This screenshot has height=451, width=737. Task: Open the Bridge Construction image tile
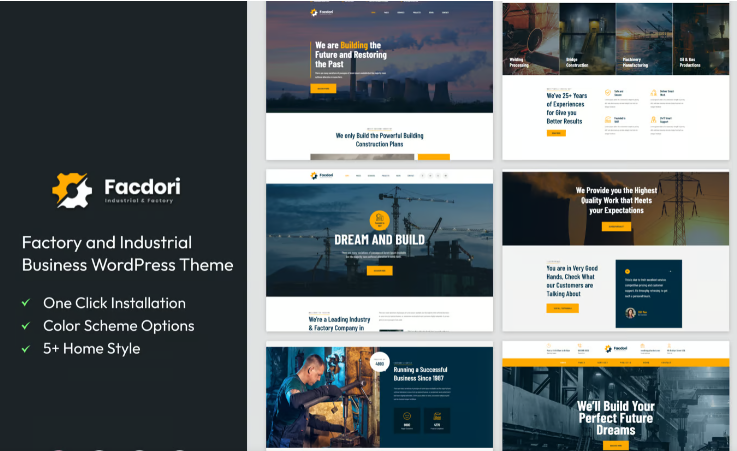[x=588, y=39]
